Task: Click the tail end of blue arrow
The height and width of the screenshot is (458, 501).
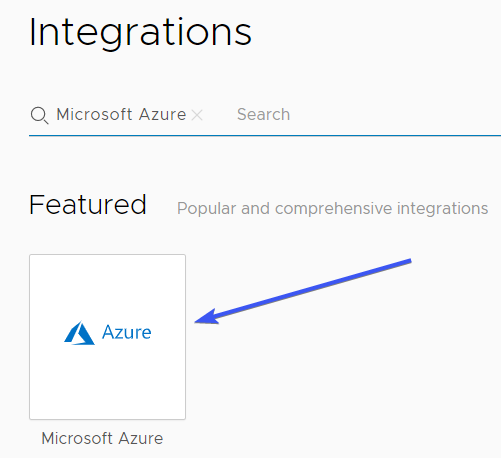Action: coord(409,261)
